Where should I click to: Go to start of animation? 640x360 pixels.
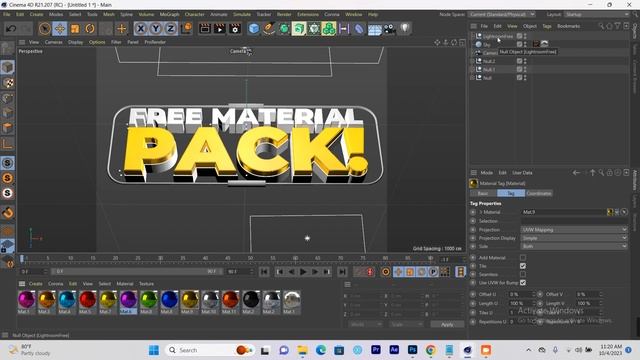click(264, 272)
